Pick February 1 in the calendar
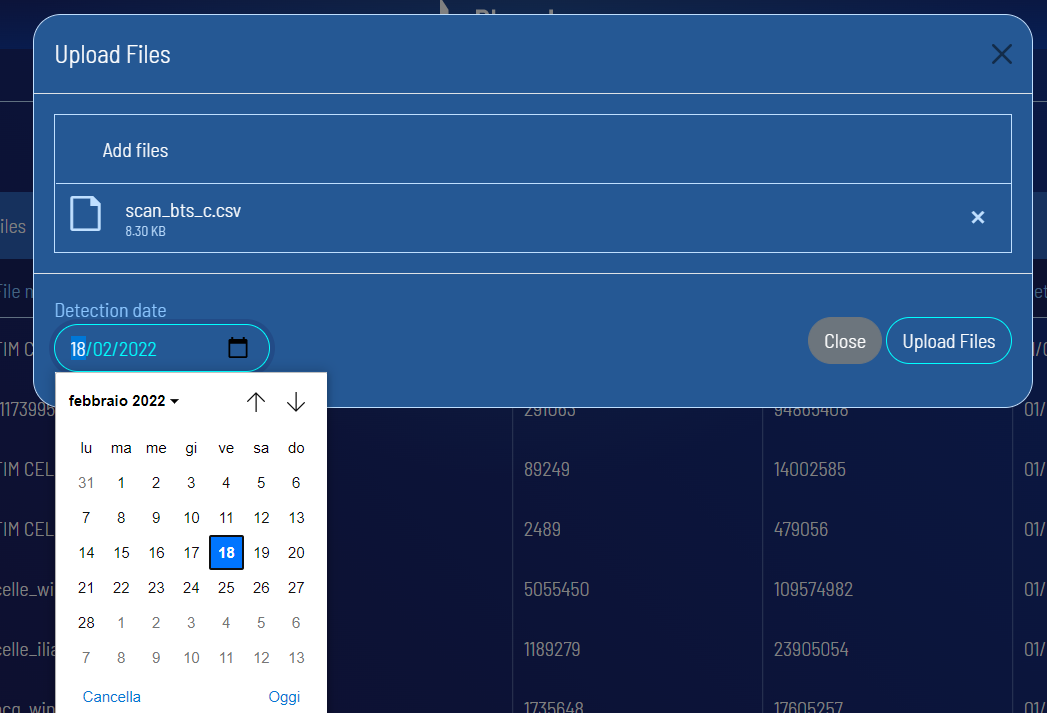The image size is (1047, 713). point(121,483)
